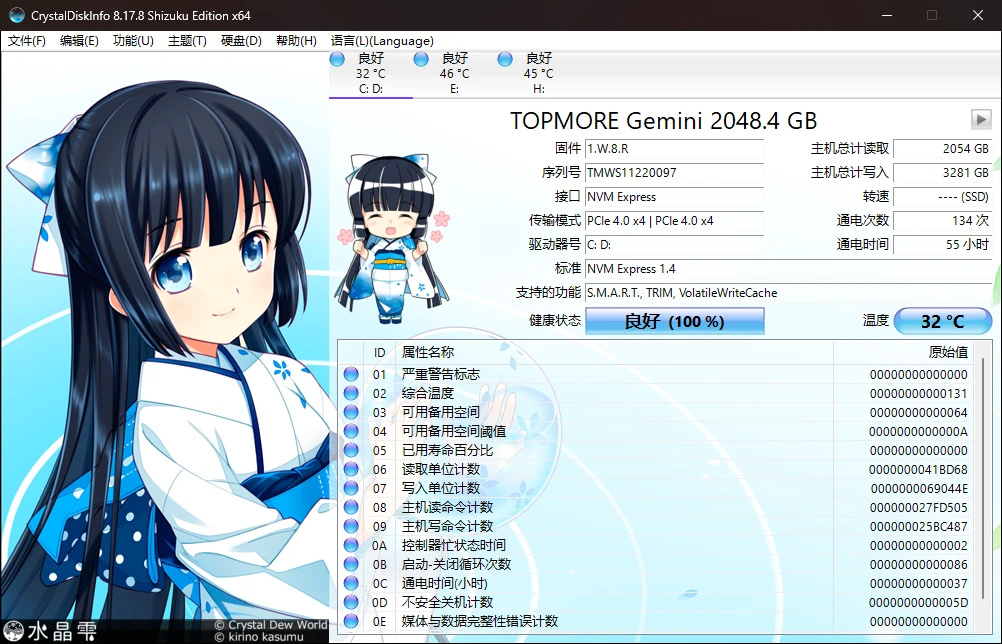Click status orb of attribute 0B 启动-关闭循环次数

(351, 564)
